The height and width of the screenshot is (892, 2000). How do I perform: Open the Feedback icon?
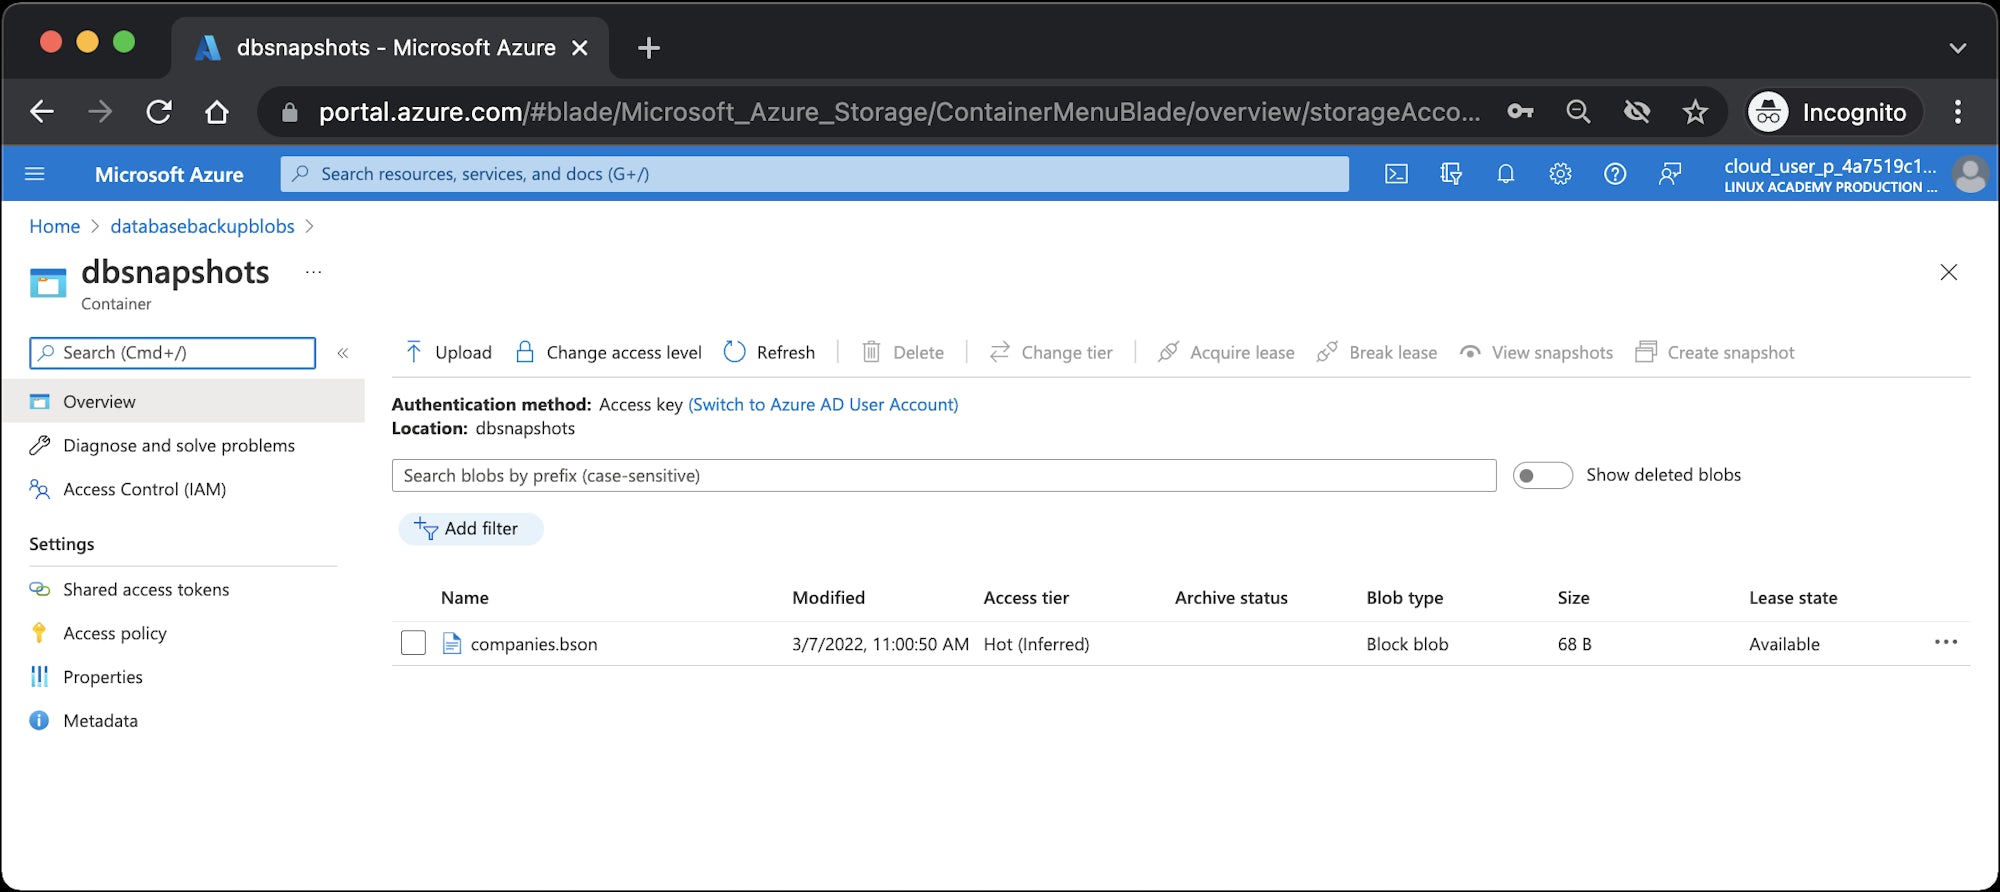(x=1670, y=174)
